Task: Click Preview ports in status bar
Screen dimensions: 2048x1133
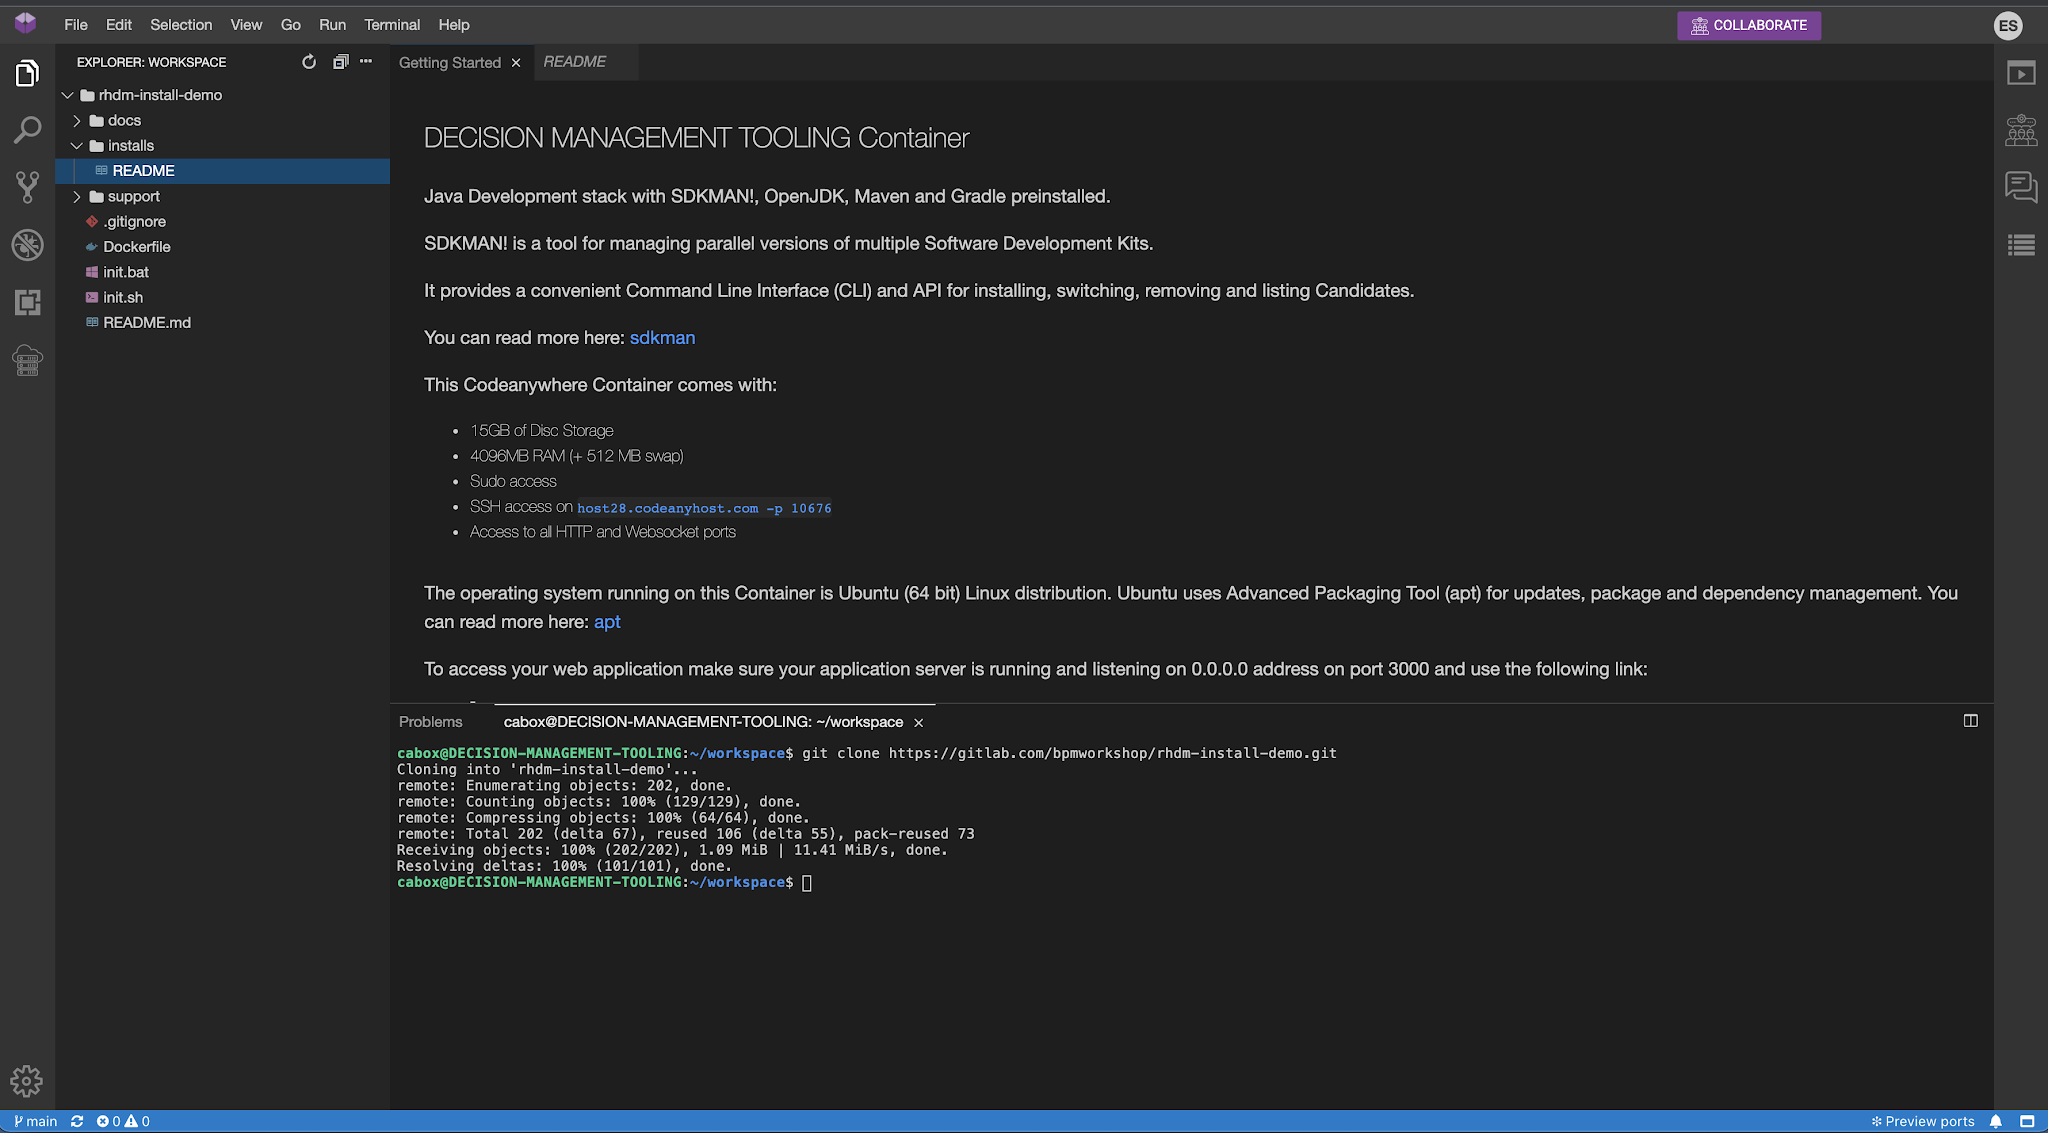Action: [1923, 1122]
